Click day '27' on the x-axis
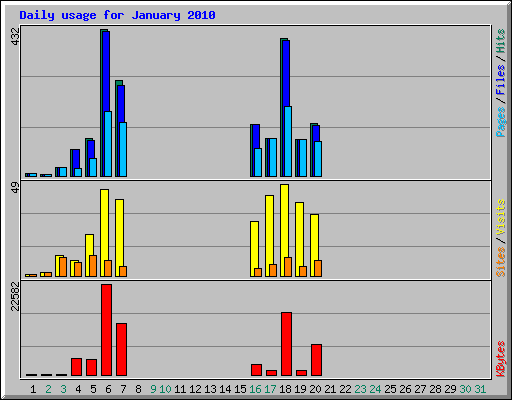This screenshot has height=400, width=512. pyautogui.click(x=420, y=389)
